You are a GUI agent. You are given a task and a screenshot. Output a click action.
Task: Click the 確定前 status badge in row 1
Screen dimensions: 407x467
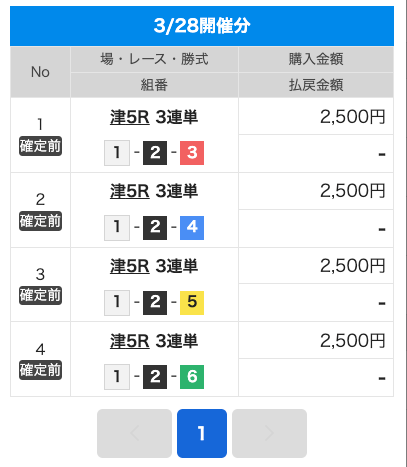pyautogui.click(x=40, y=146)
